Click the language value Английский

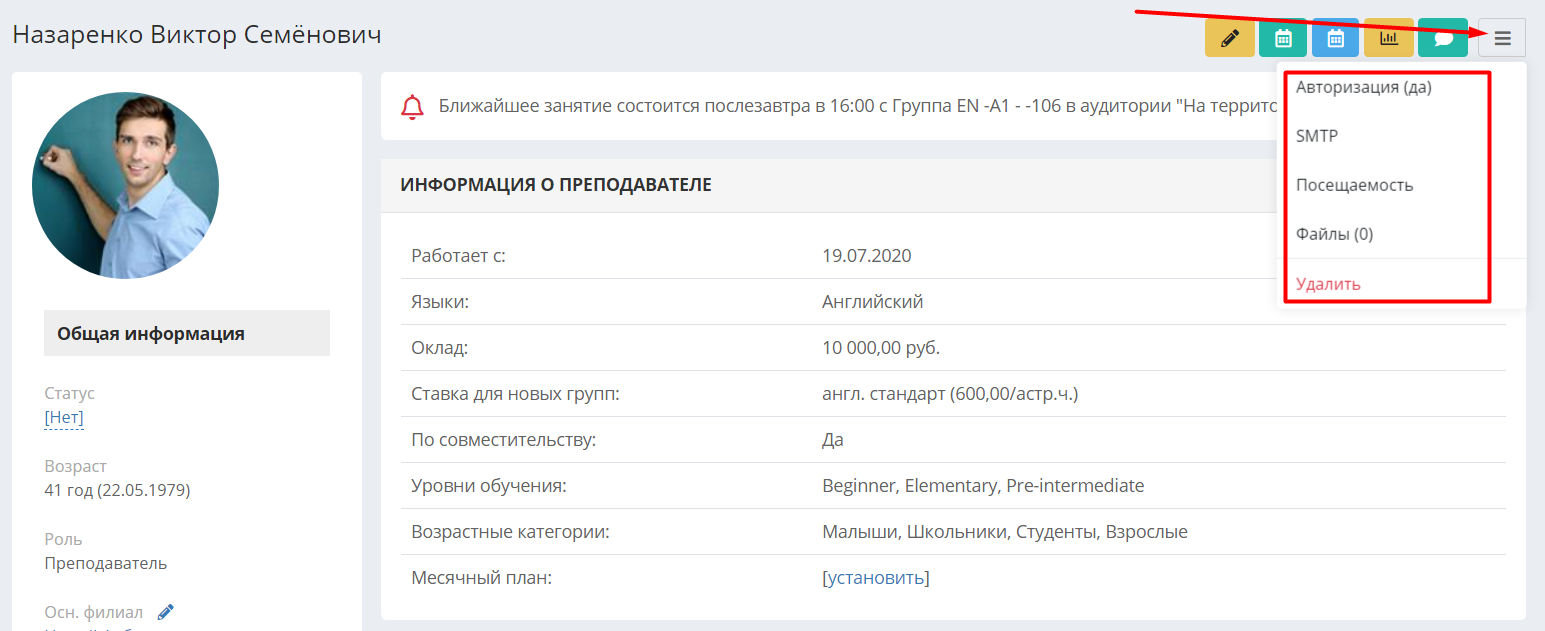(x=872, y=302)
